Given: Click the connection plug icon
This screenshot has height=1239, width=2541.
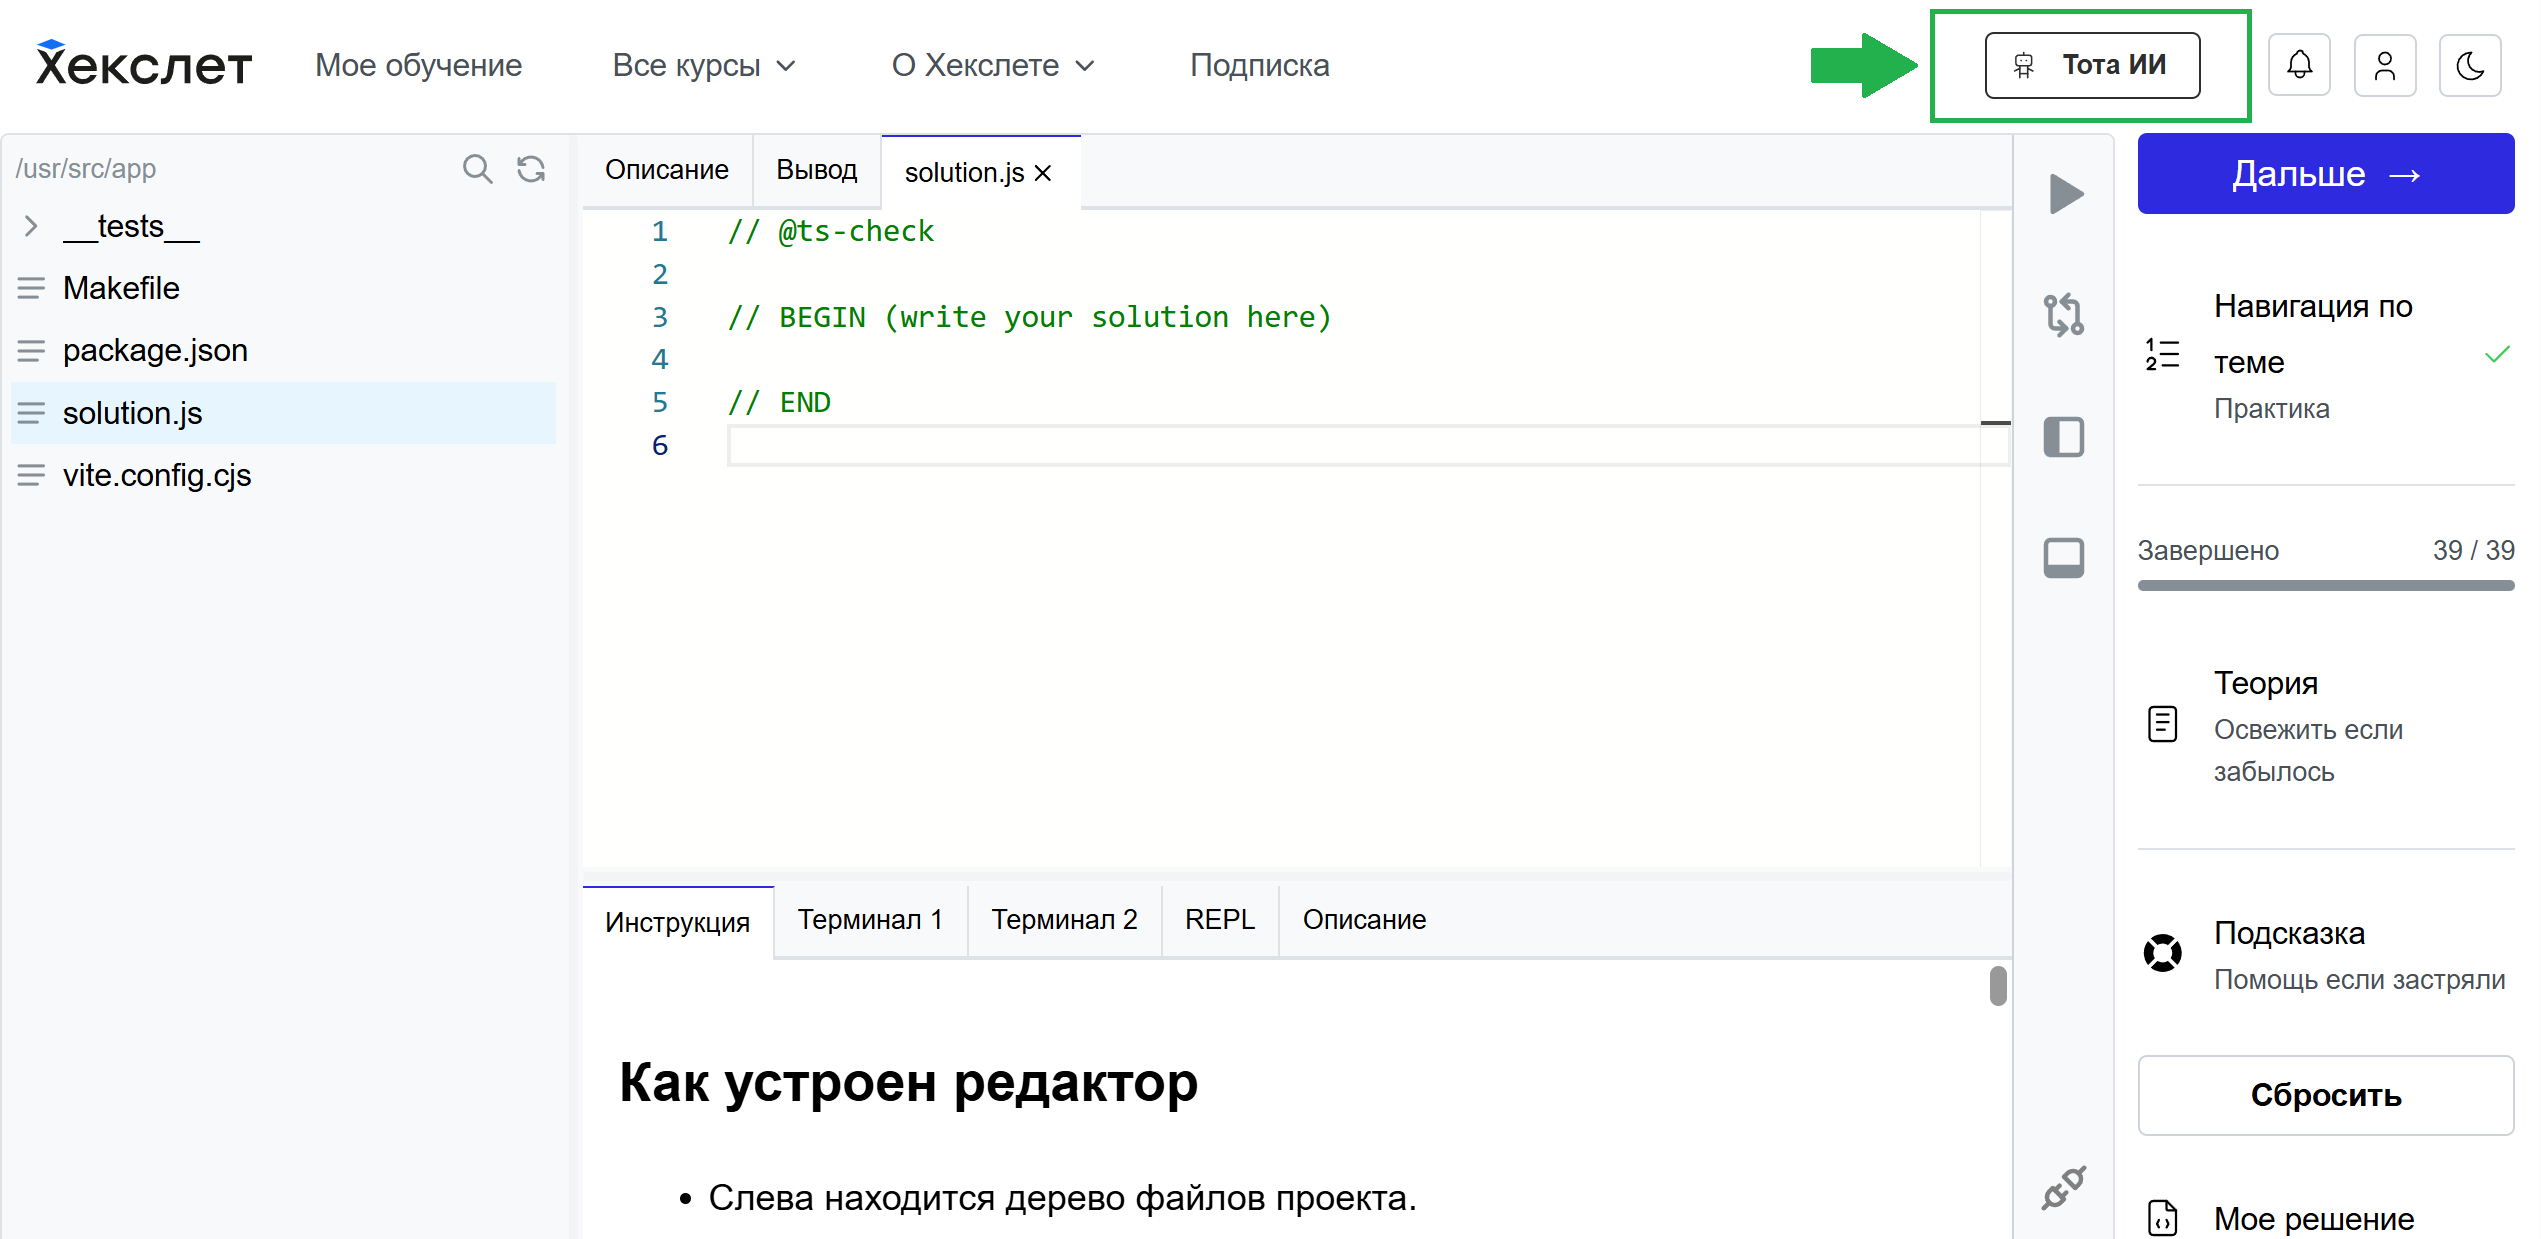Looking at the screenshot, I should (2063, 1187).
